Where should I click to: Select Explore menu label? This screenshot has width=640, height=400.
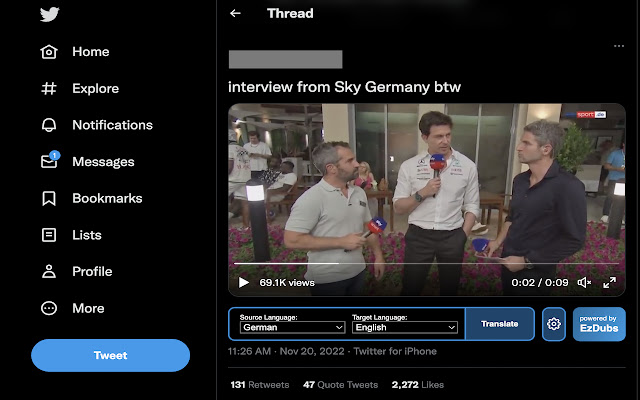pyautogui.click(x=96, y=89)
